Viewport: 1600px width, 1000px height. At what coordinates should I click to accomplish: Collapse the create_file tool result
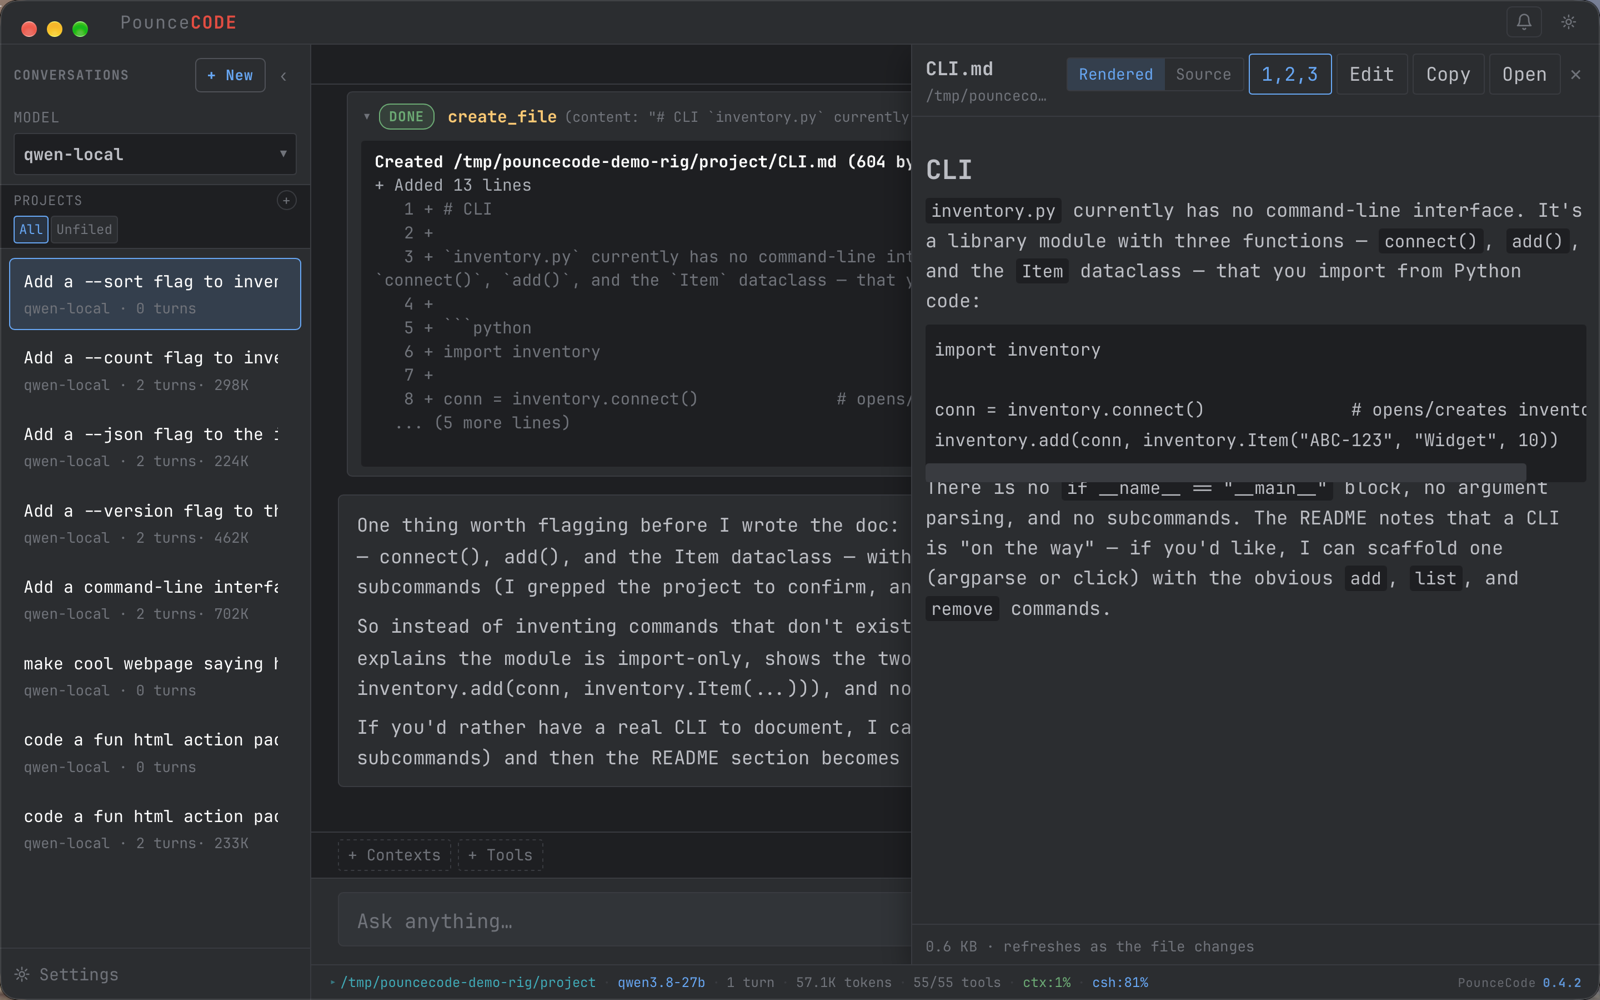(367, 117)
